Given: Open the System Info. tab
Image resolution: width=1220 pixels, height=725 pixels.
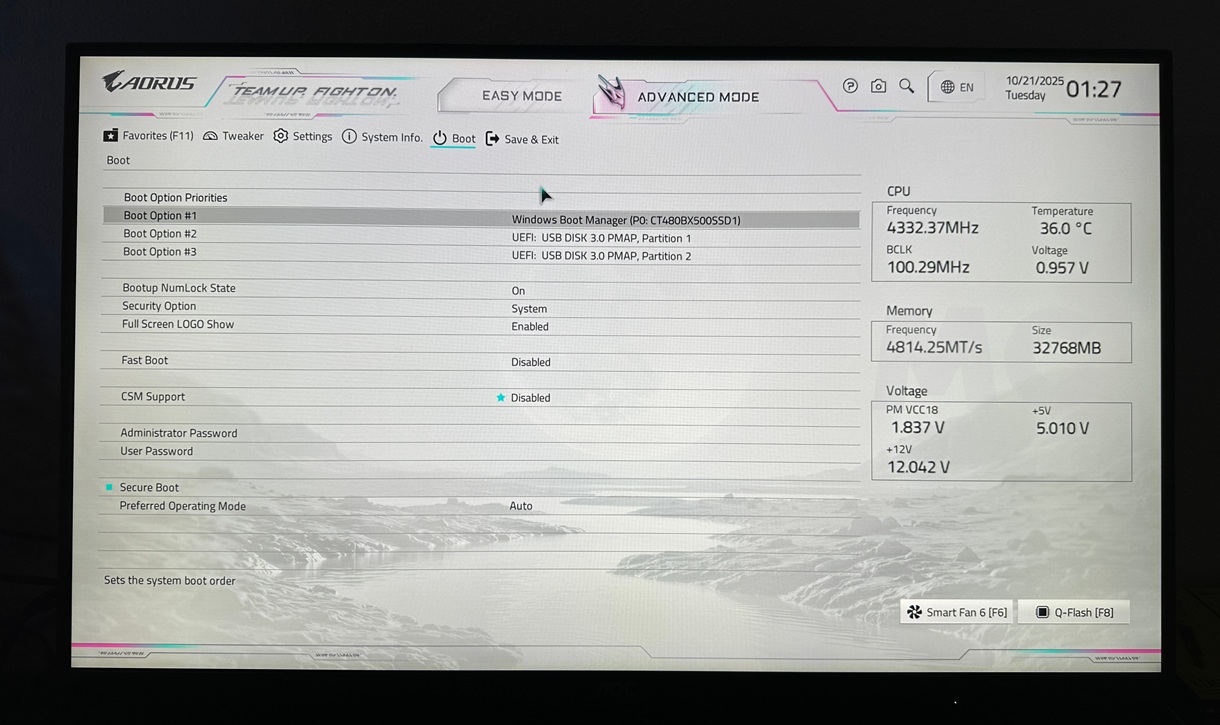Looking at the screenshot, I should 382,137.
